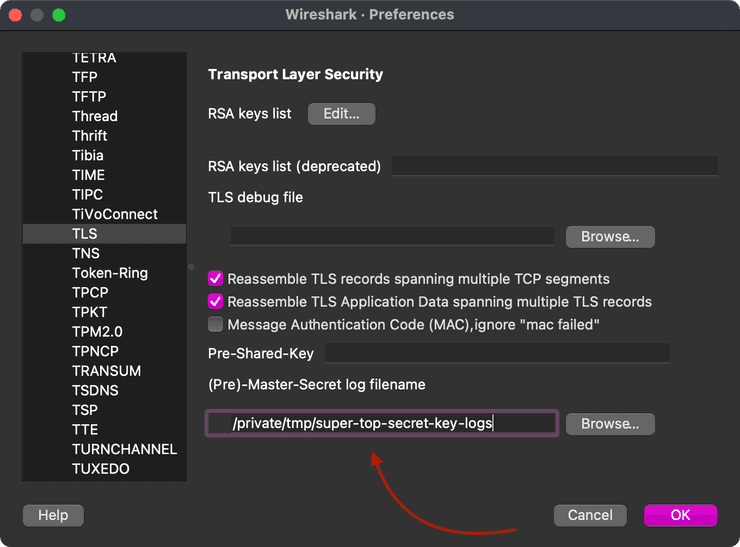This screenshot has width=740, height=547.
Task: Select TiVoConnect protocol entry
Action: tap(104, 214)
